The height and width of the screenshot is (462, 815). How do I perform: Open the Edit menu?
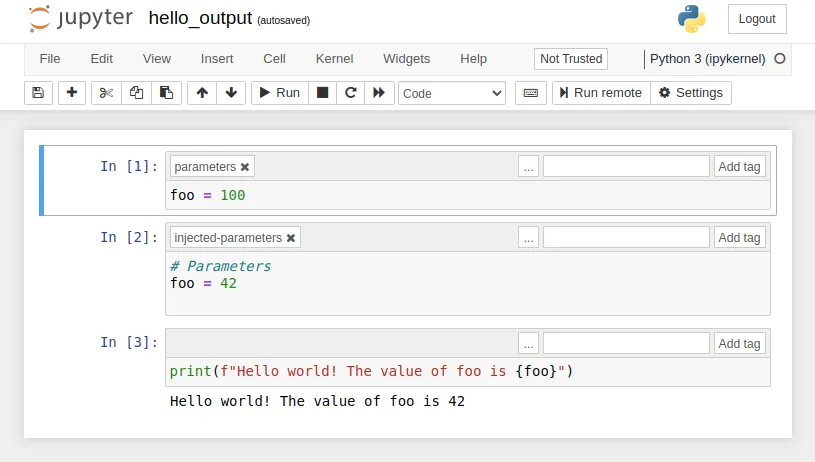pos(102,59)
